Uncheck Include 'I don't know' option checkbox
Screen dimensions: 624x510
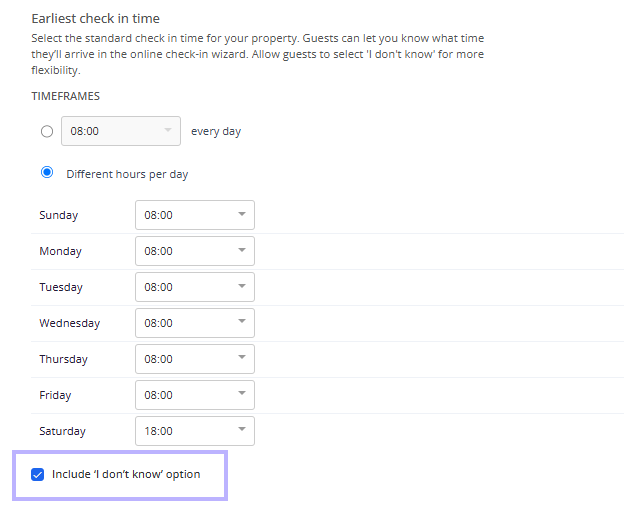[x=37, y=474]
